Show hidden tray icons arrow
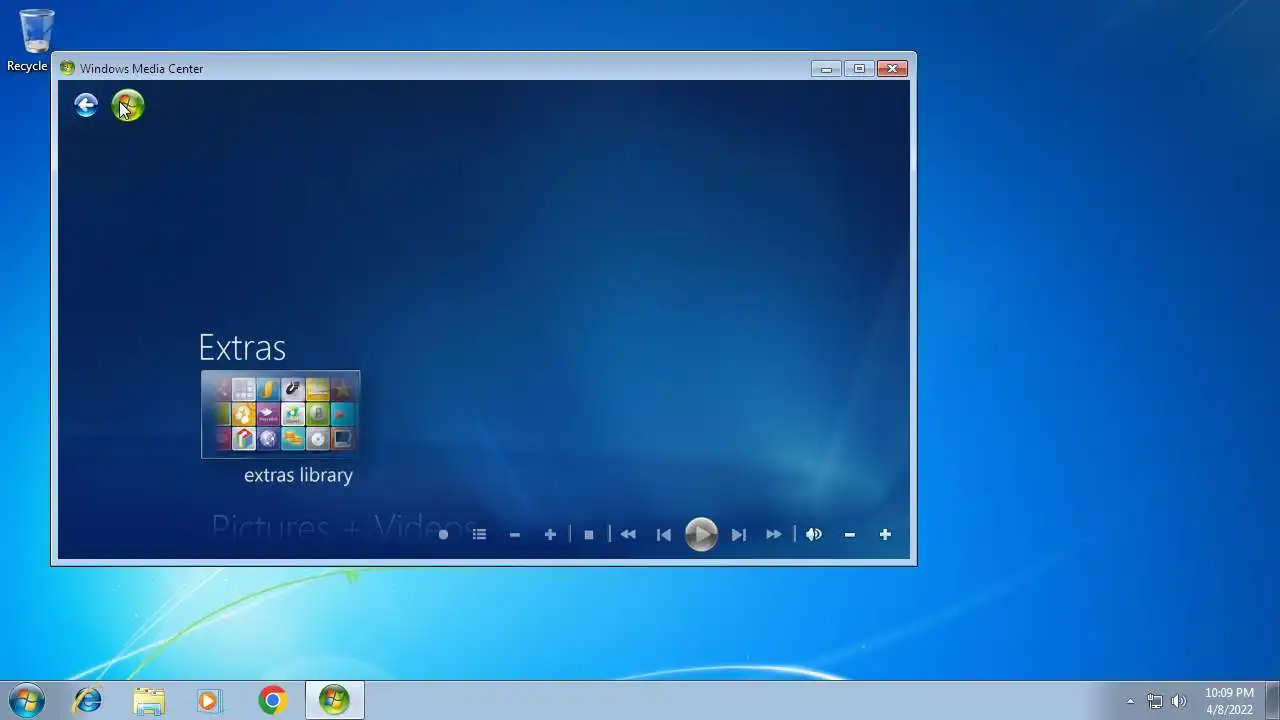The width and height of the screenshot is (1280, 720). [1130, 701]
